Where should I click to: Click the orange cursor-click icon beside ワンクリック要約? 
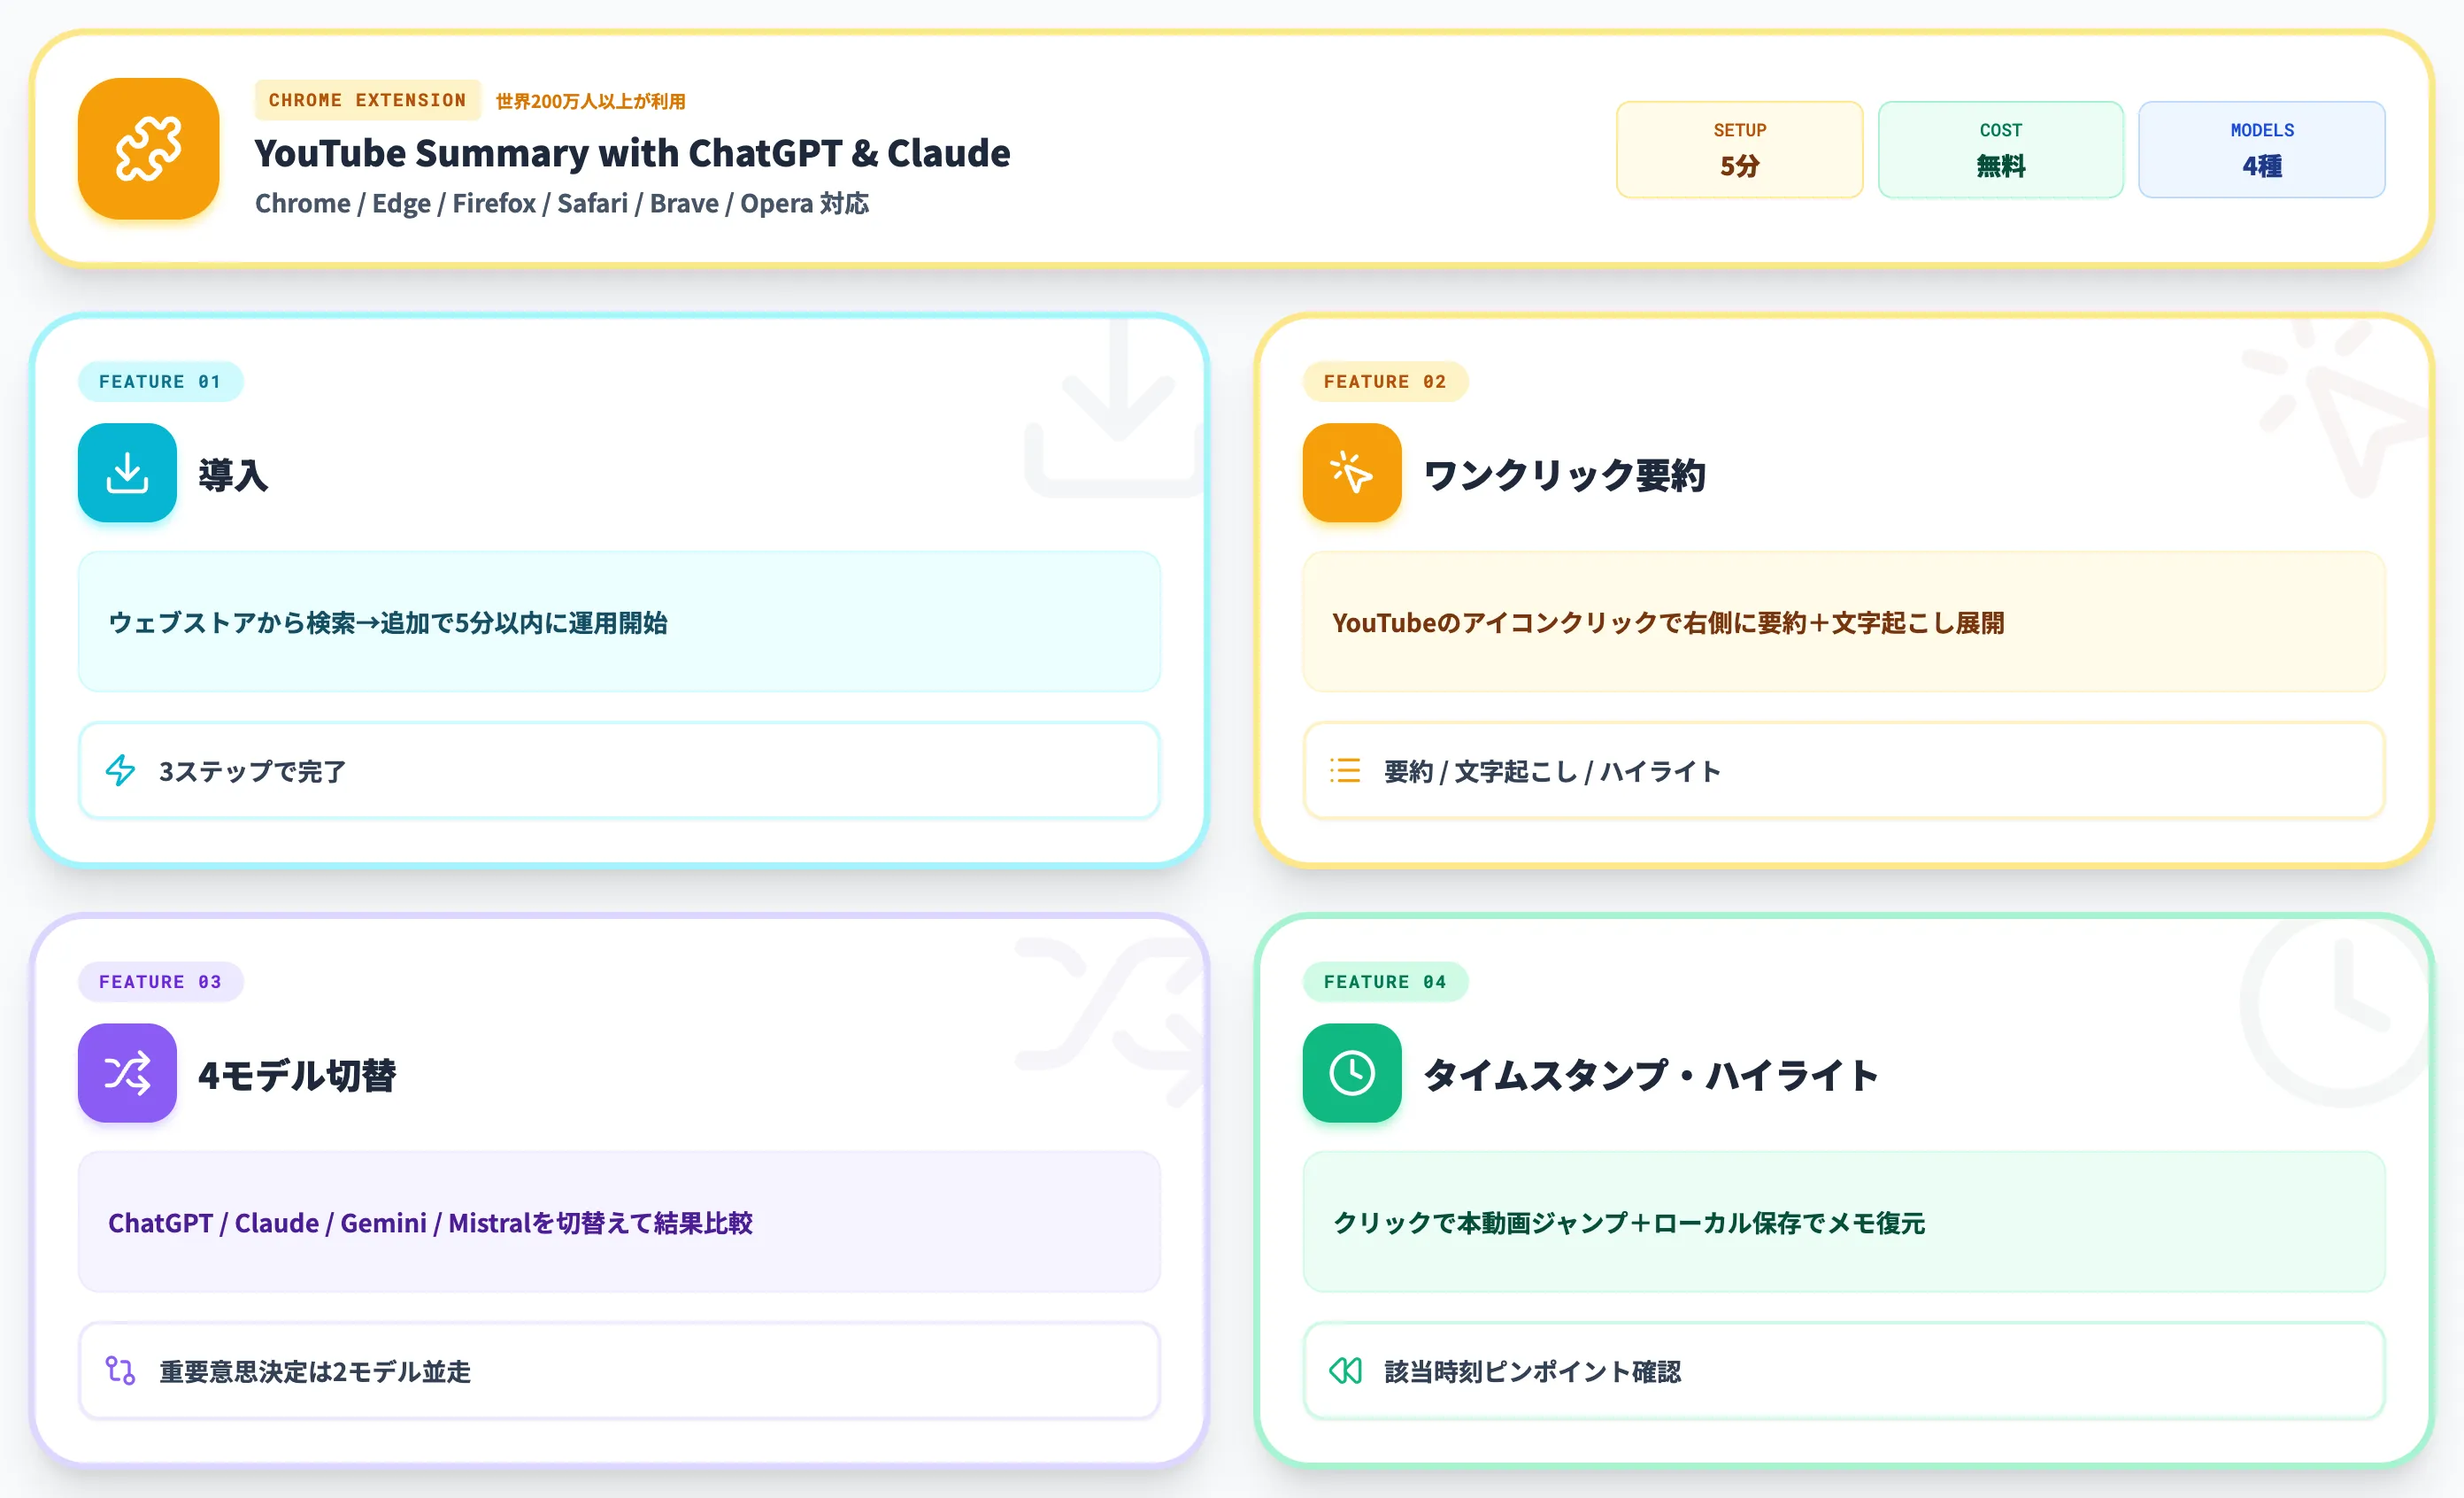(1352, 472)
